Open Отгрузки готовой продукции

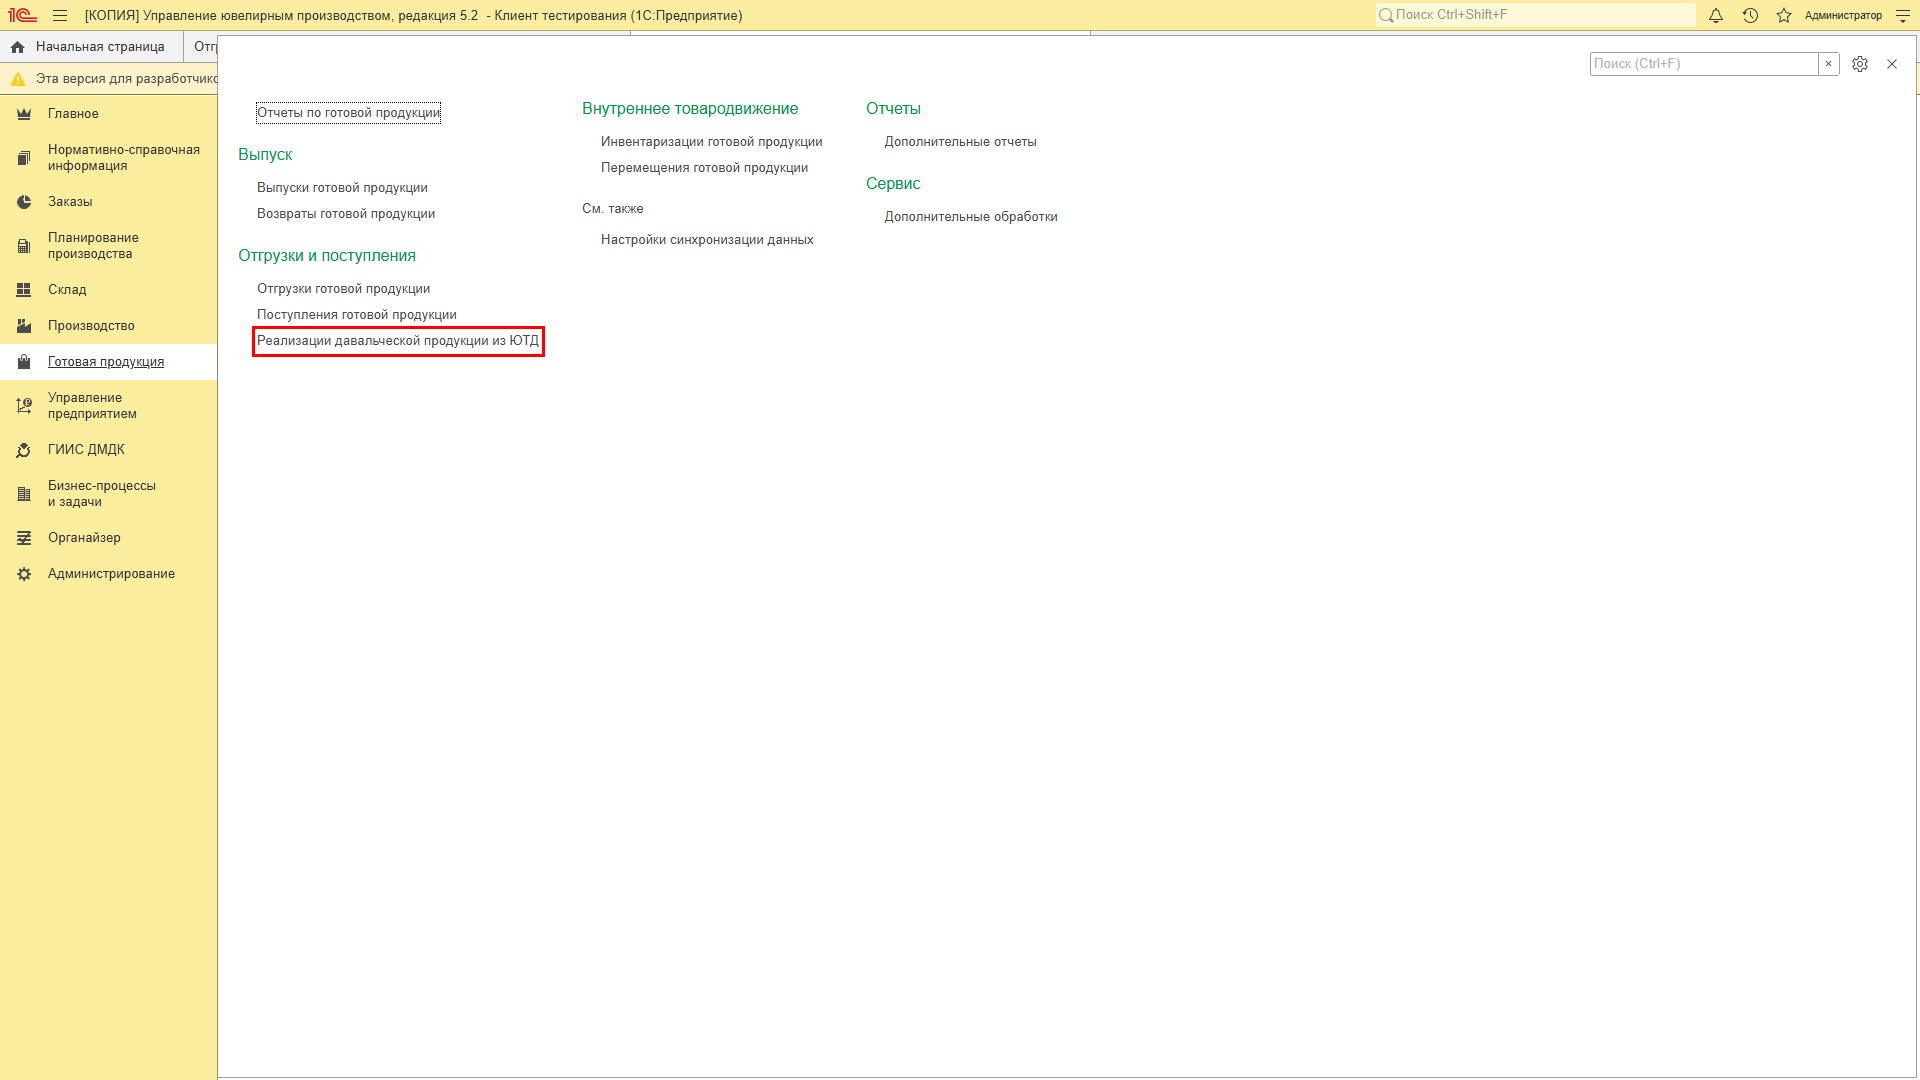coord(343,289)
